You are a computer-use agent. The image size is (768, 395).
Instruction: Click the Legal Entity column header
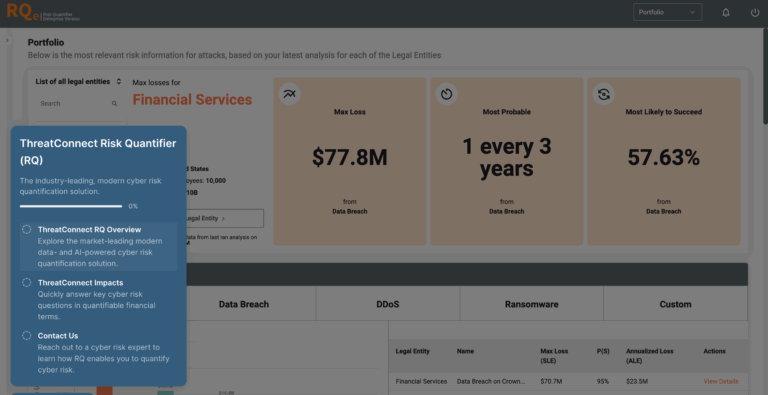click(x=412, y=351)
